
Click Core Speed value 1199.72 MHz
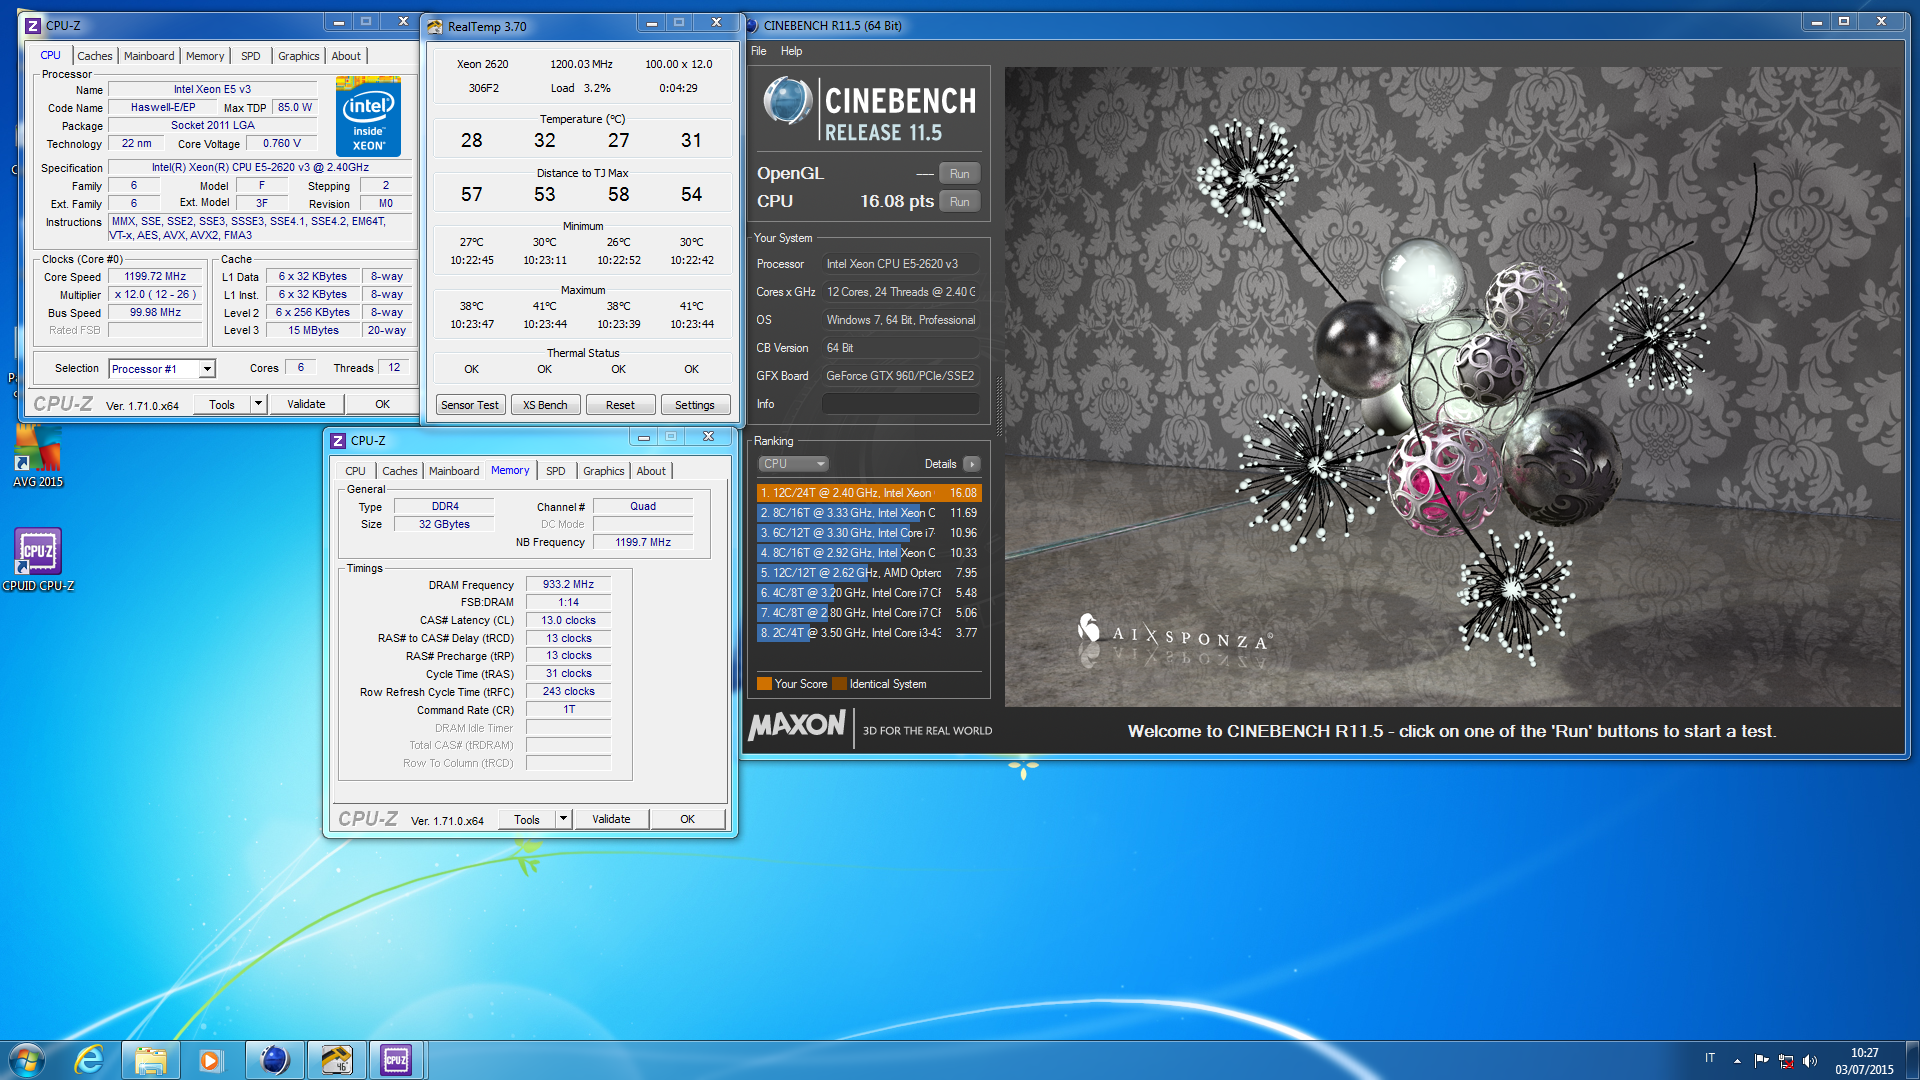(x=155, y=277)
